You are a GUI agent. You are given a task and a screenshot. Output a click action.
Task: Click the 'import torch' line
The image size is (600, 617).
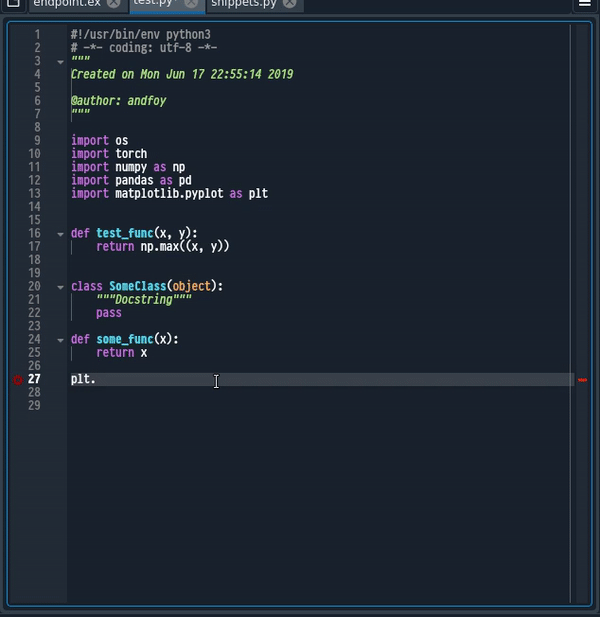pos(109,154)
